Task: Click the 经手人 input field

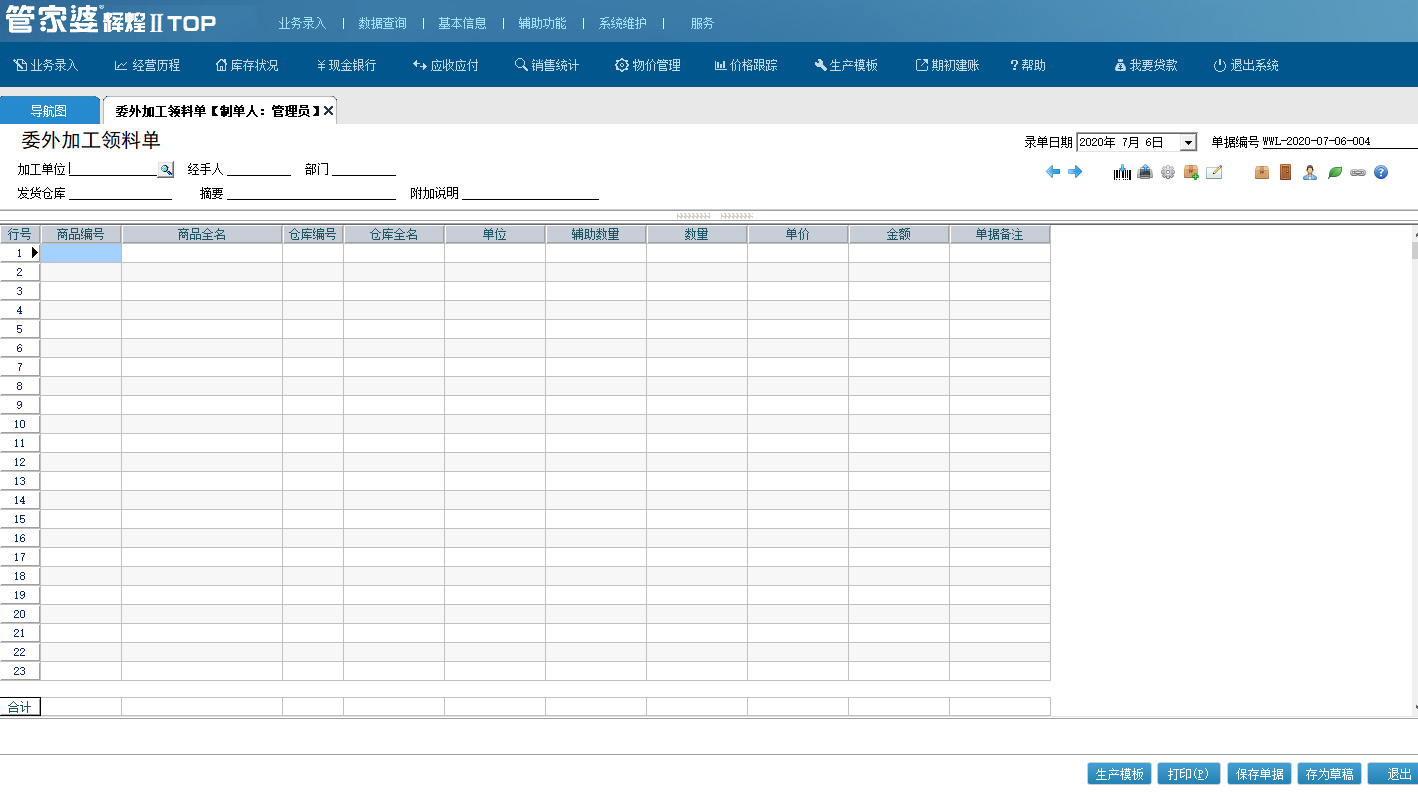Action: 259,169
